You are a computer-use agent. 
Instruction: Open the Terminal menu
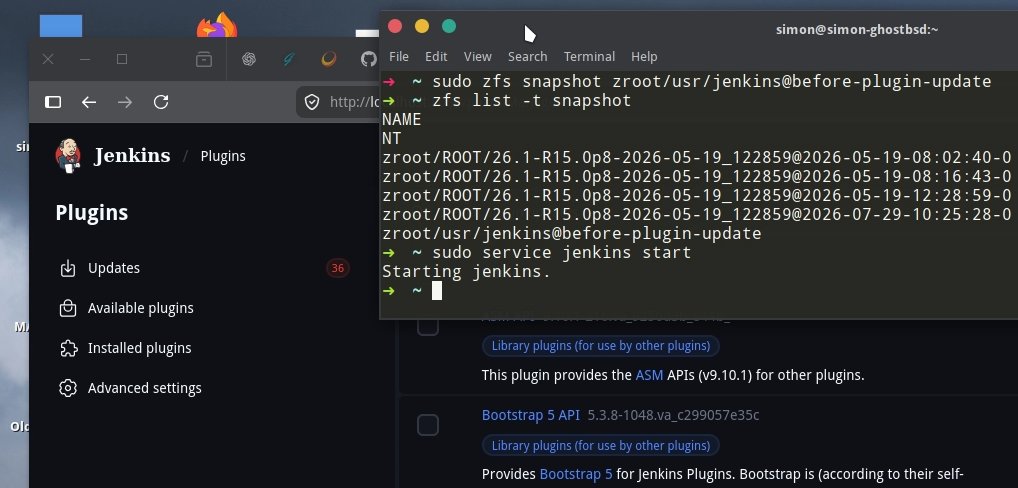589,56
